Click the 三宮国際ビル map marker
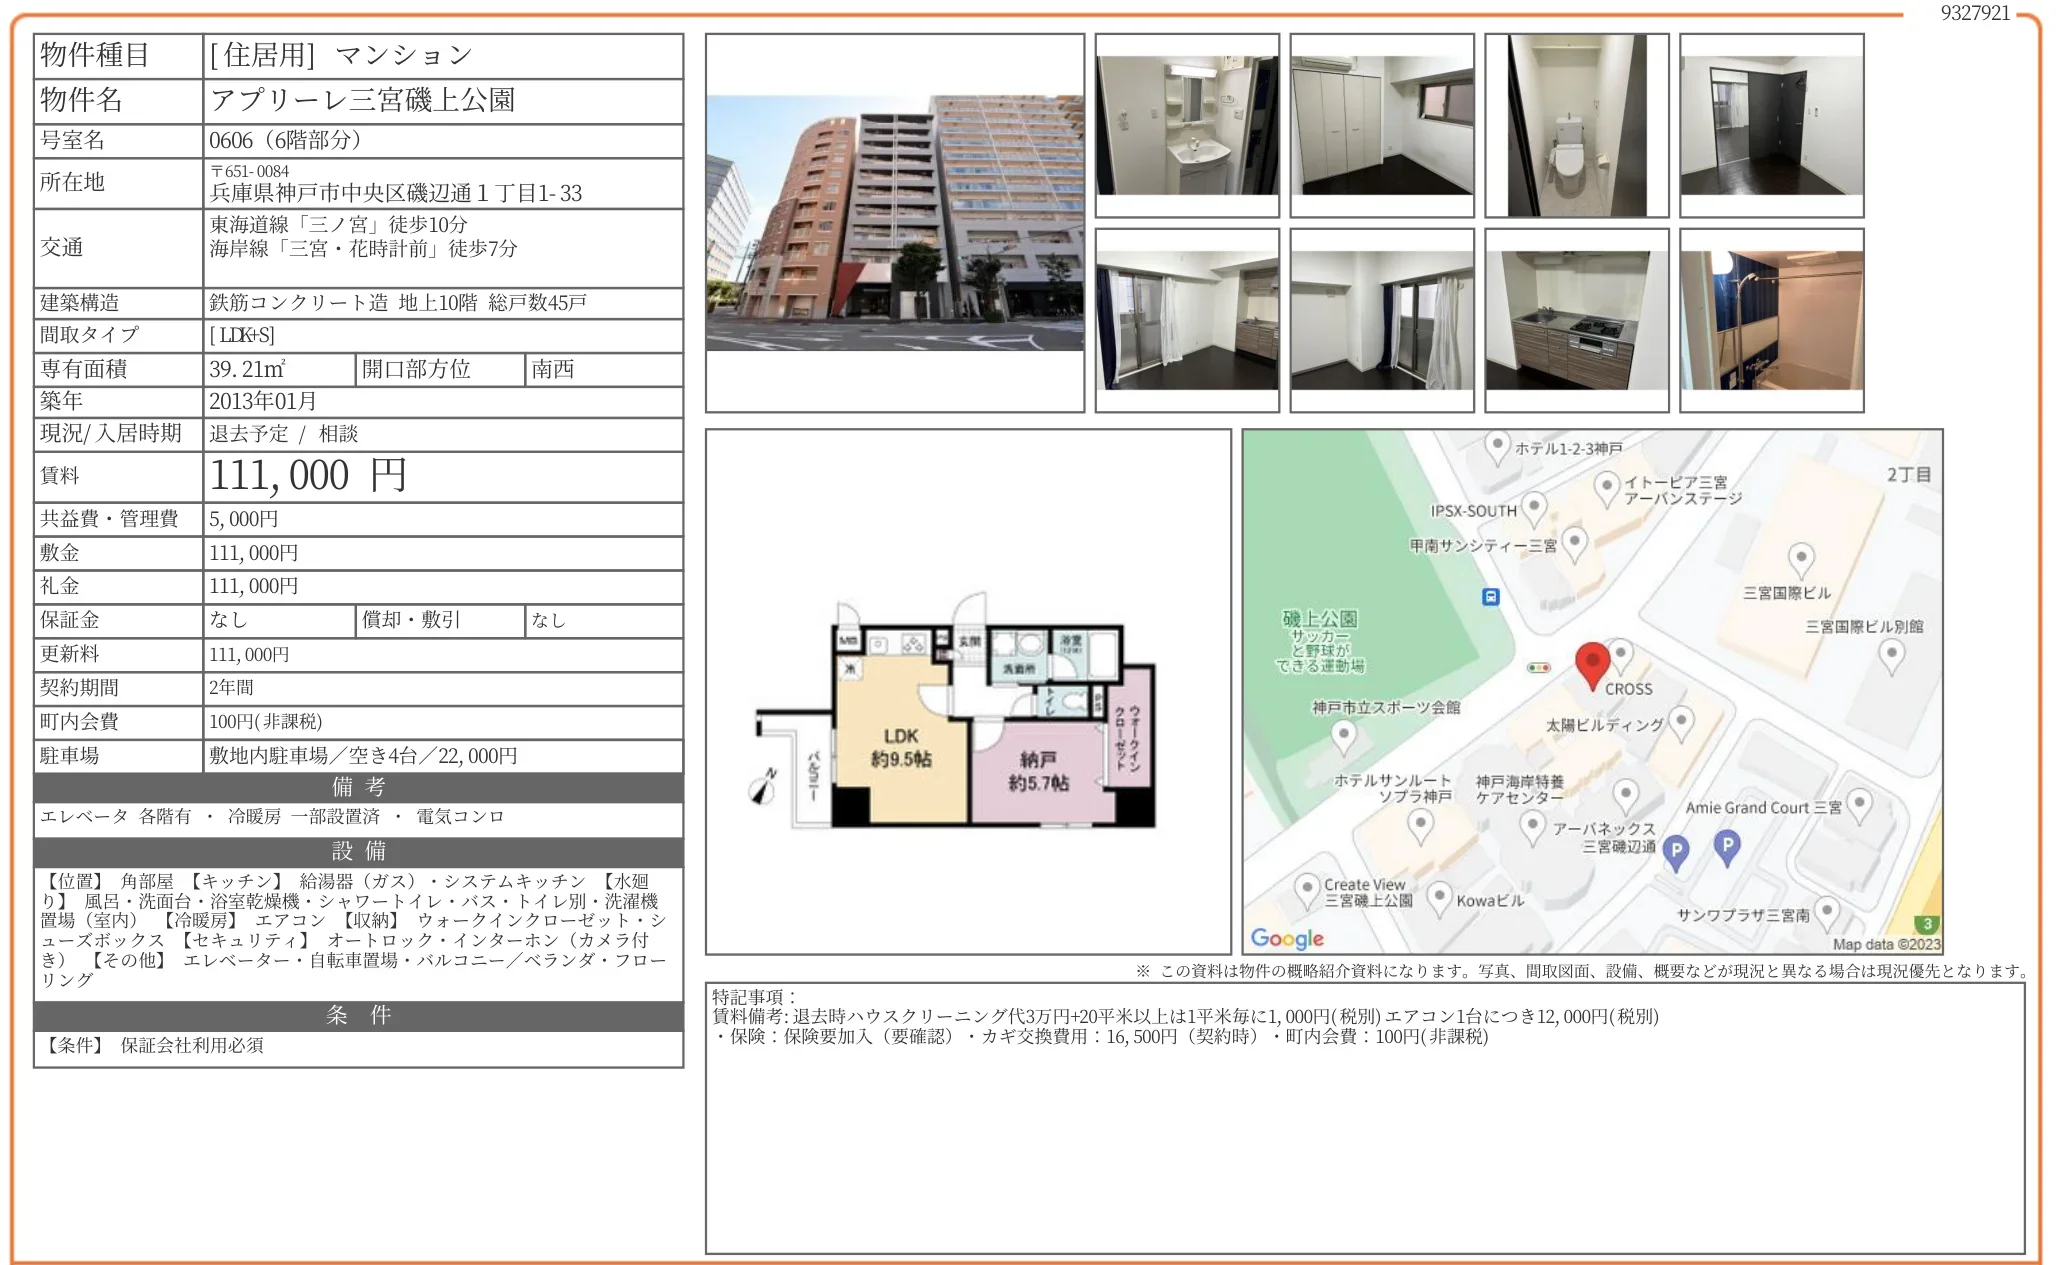 coord(1800,558)
